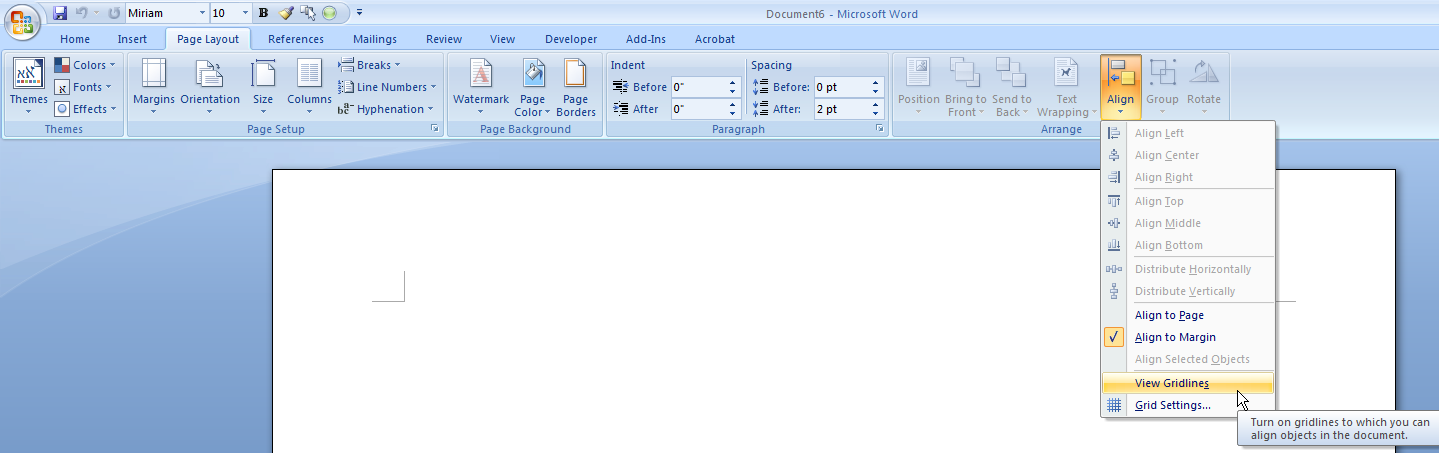Open the page Size options
Screen dimensions: 1439x453
pyautogui.click(x=263, y=88)
